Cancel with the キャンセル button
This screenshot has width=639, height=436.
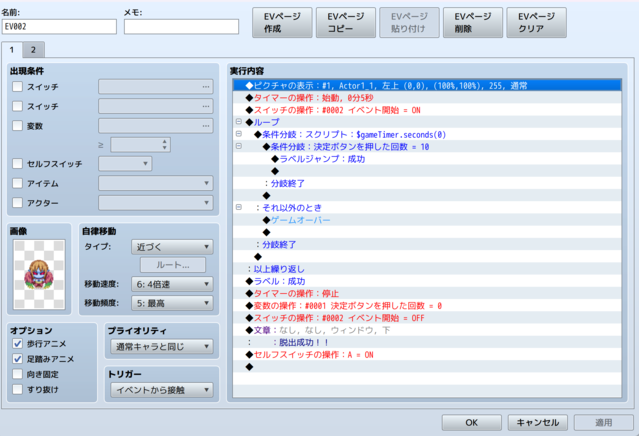point(538,423)
